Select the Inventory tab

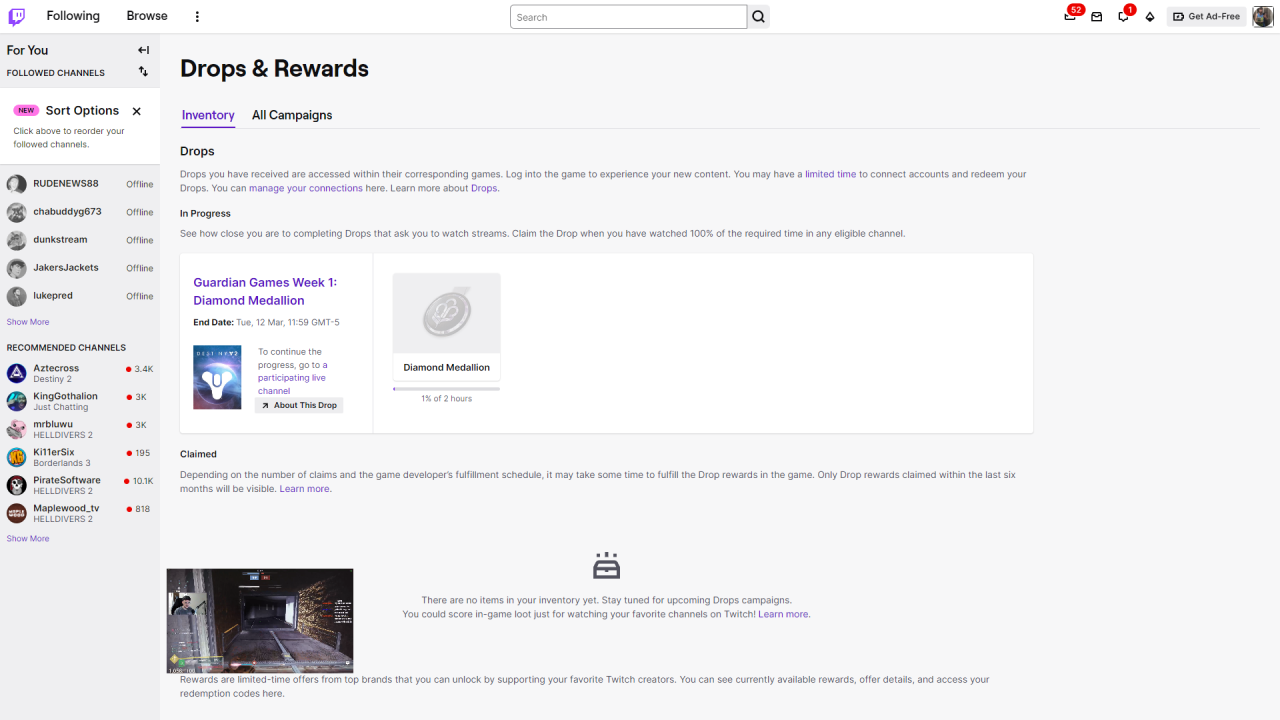(208, 115)
